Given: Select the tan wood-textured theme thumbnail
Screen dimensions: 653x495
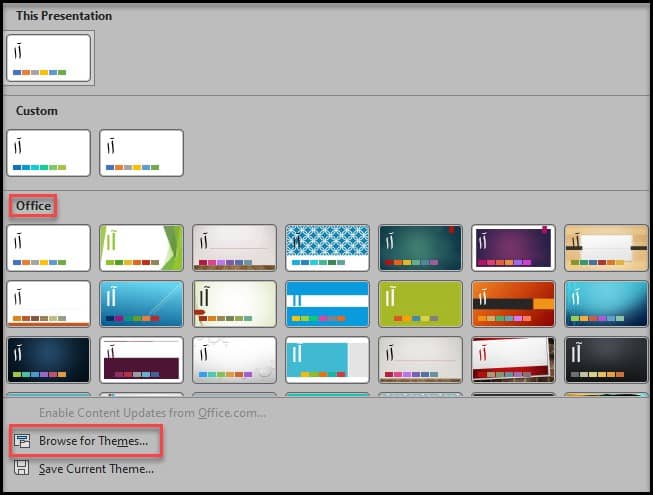Looking at the screenshot, I should [x=606, y=248].
